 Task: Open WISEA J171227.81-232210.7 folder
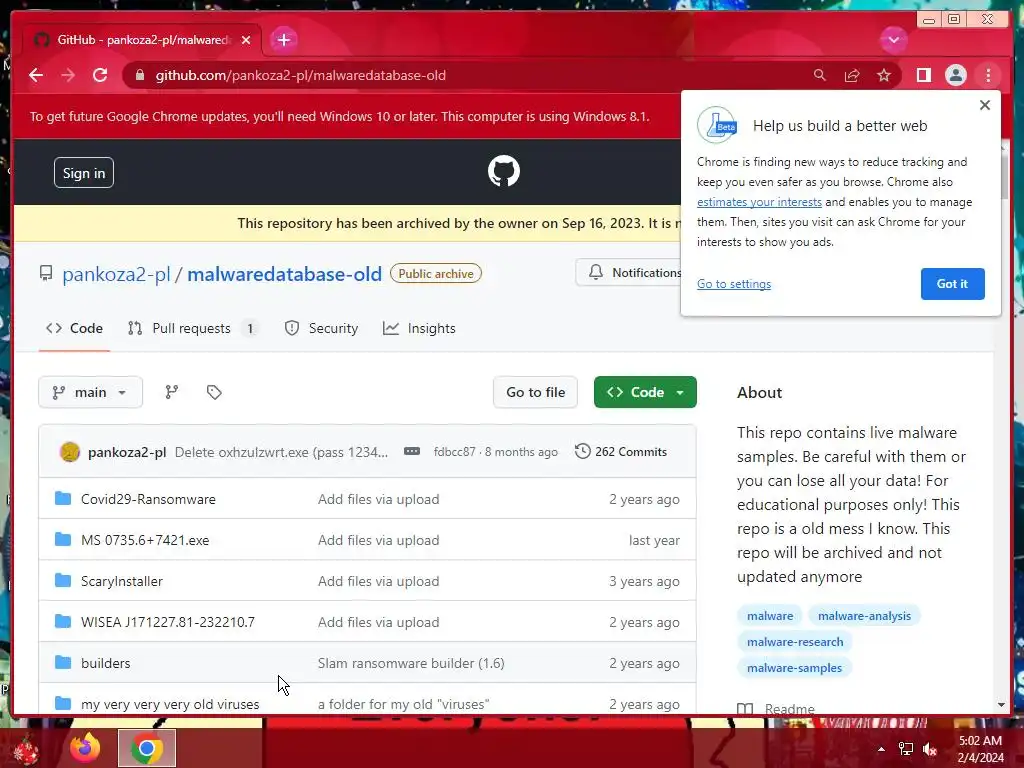[x=168, y=622]
